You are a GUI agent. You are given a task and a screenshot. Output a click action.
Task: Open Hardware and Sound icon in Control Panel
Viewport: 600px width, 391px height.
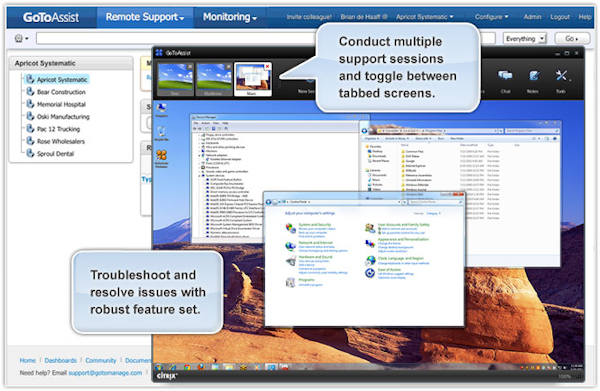tap(291, 261)
